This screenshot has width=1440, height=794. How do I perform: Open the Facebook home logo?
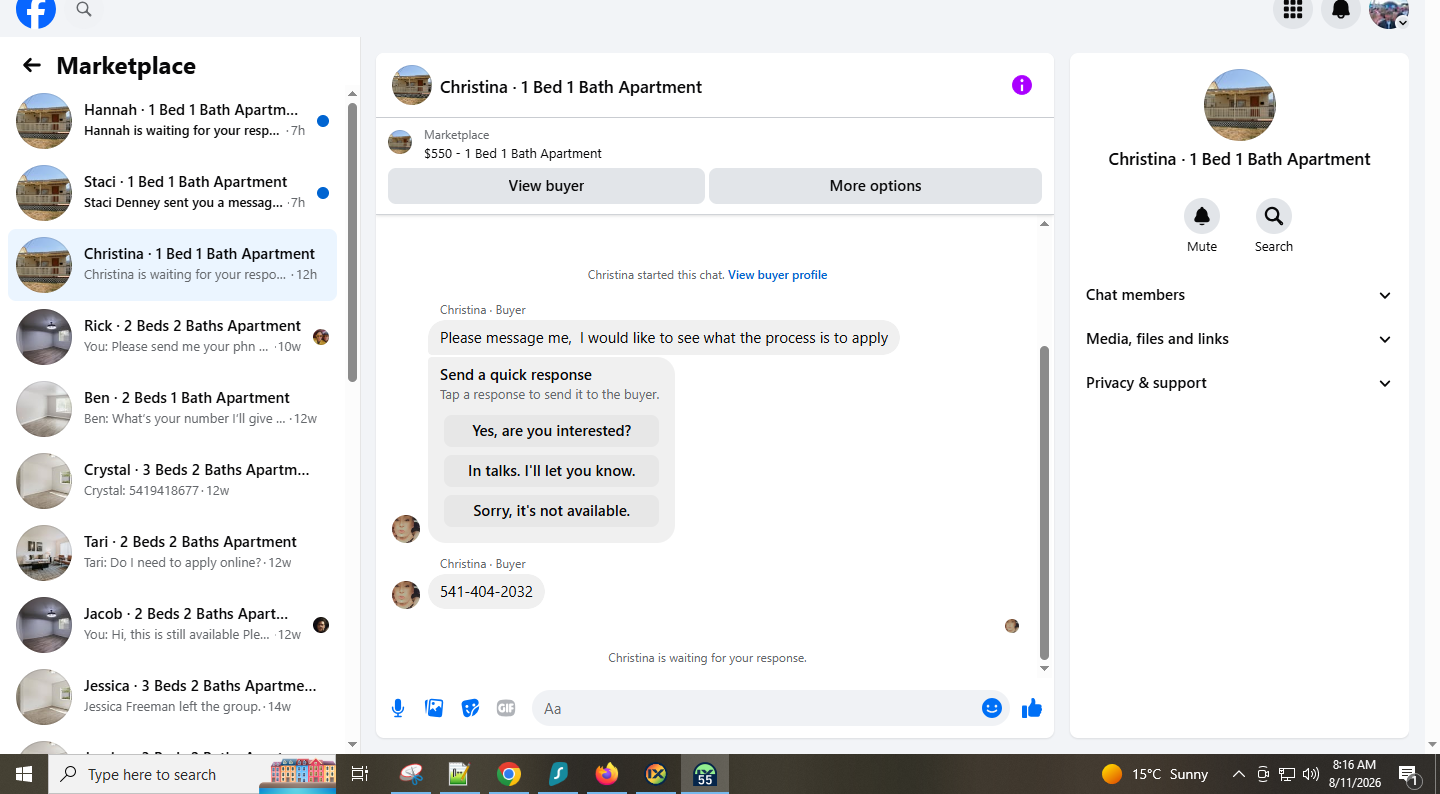(36, 10)
